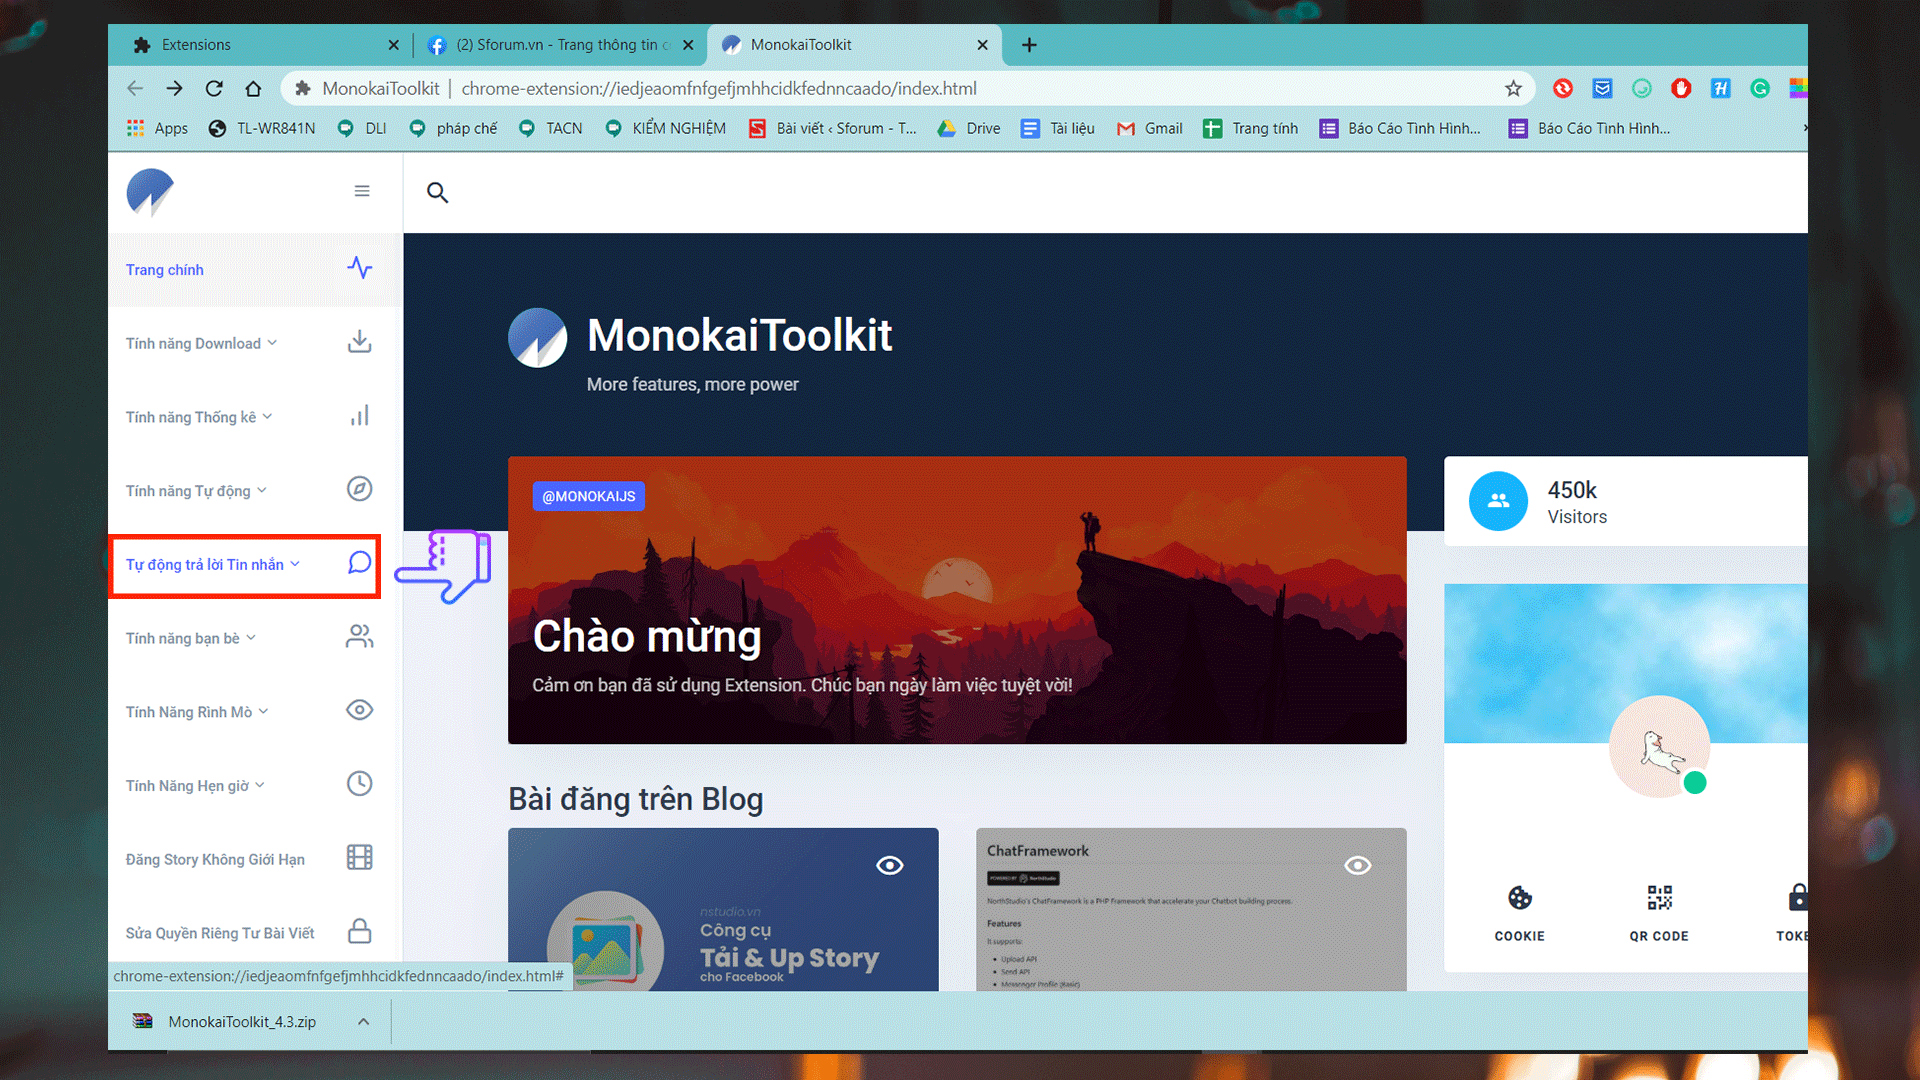1920x1080 pixels.
Task: Click the friends people icon
Action: [x=360, y=637]
